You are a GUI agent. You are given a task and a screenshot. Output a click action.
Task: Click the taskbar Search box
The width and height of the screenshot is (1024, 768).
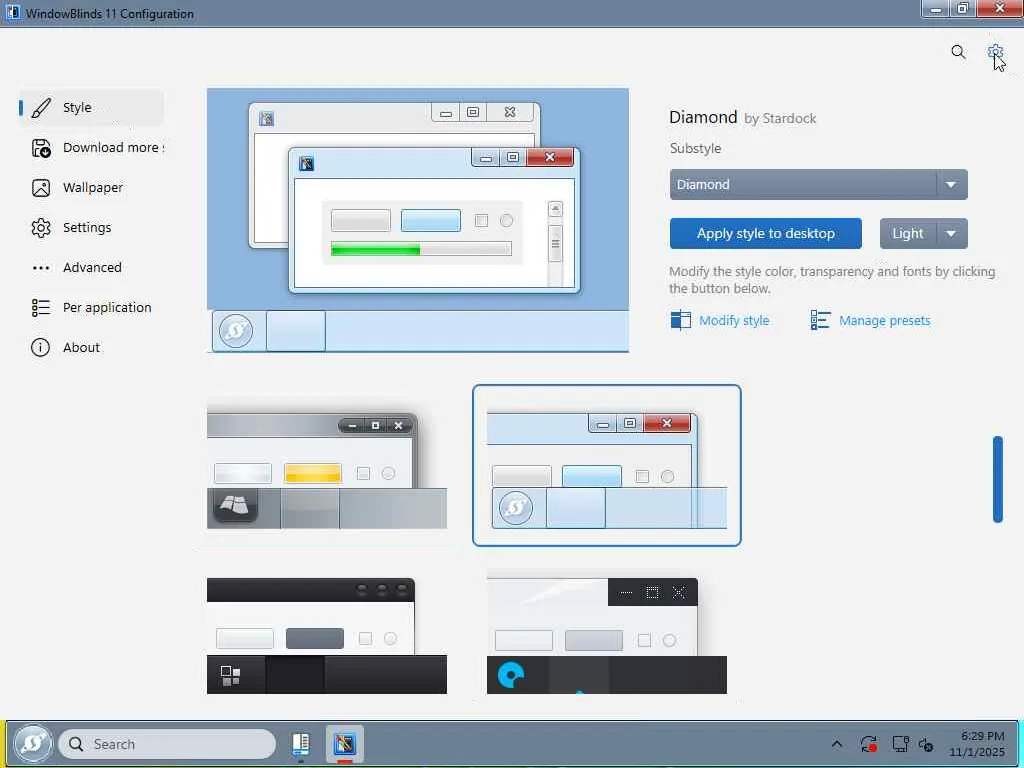point(167,744)
